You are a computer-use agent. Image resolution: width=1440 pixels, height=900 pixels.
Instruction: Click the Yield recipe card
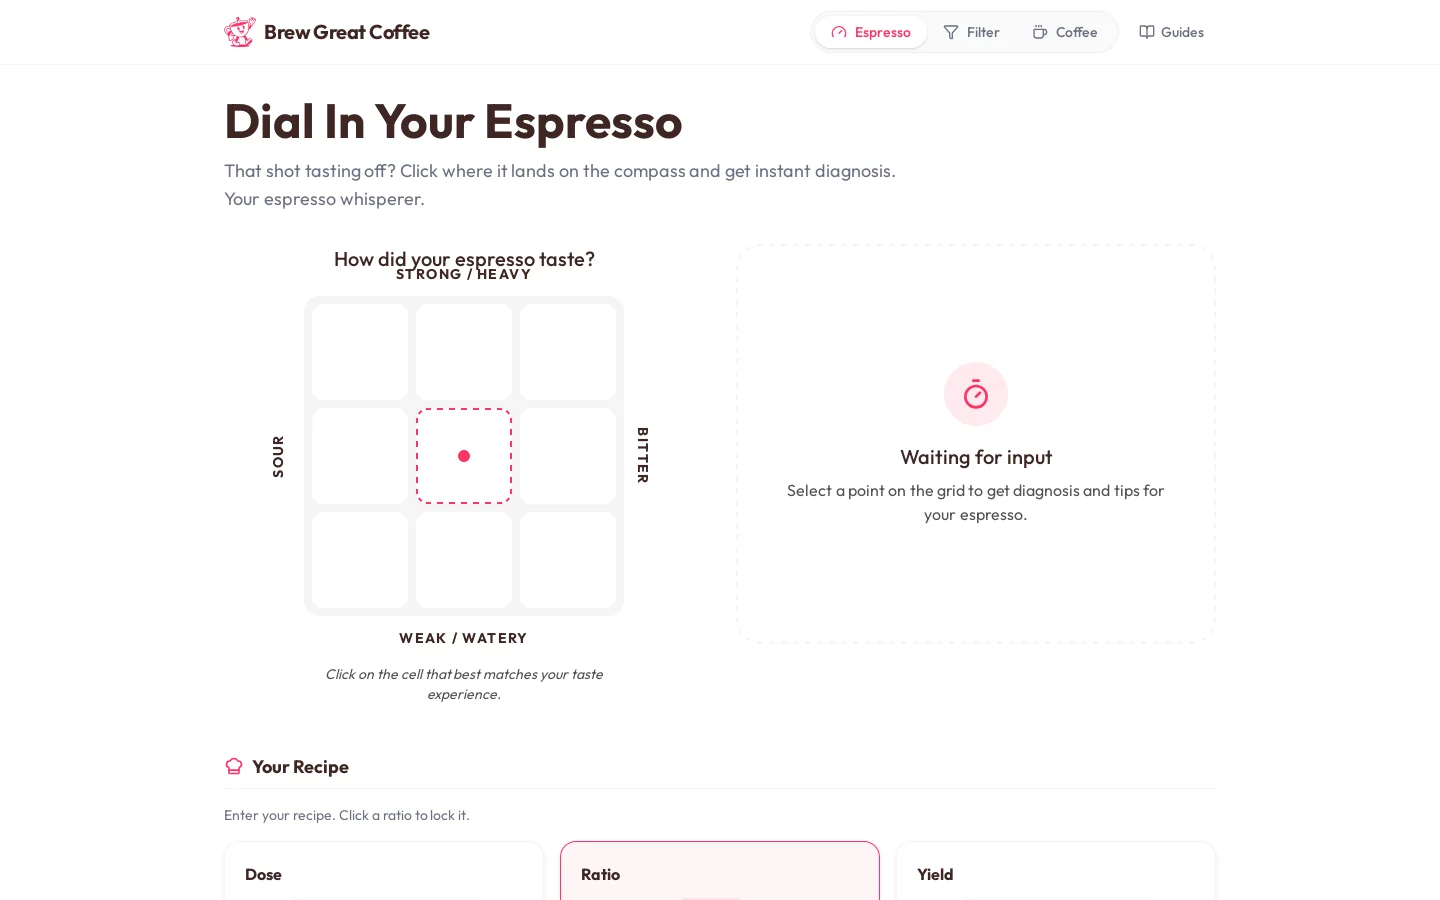[1056, 871]
